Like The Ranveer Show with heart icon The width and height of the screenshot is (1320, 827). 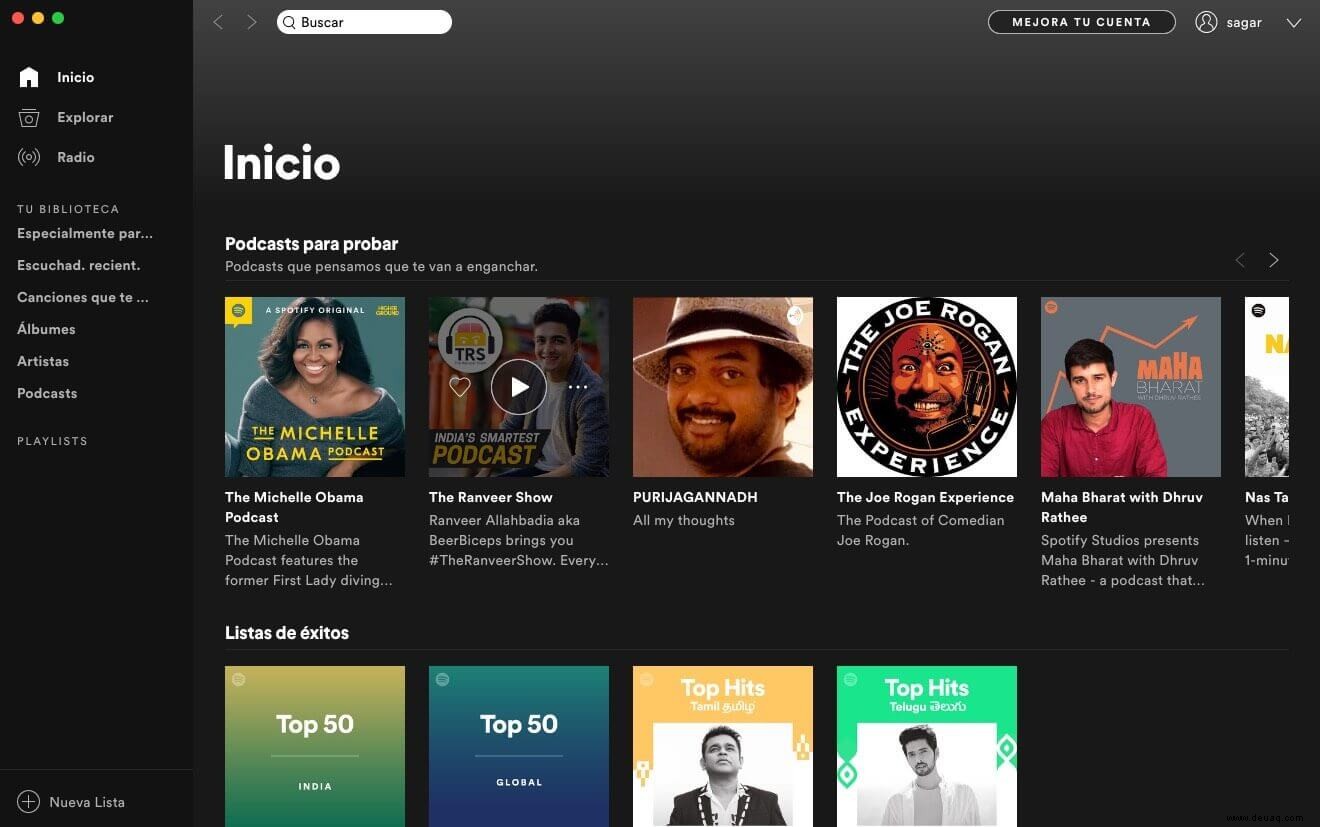460,387
